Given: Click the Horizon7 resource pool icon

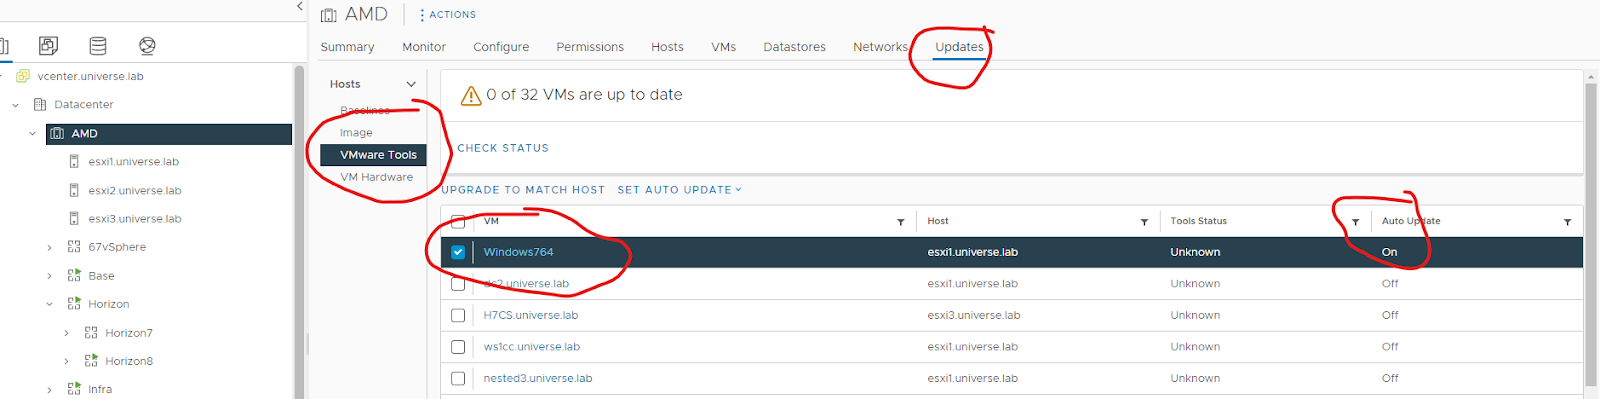Looking at the screenshot, I should tap(91, 332).
